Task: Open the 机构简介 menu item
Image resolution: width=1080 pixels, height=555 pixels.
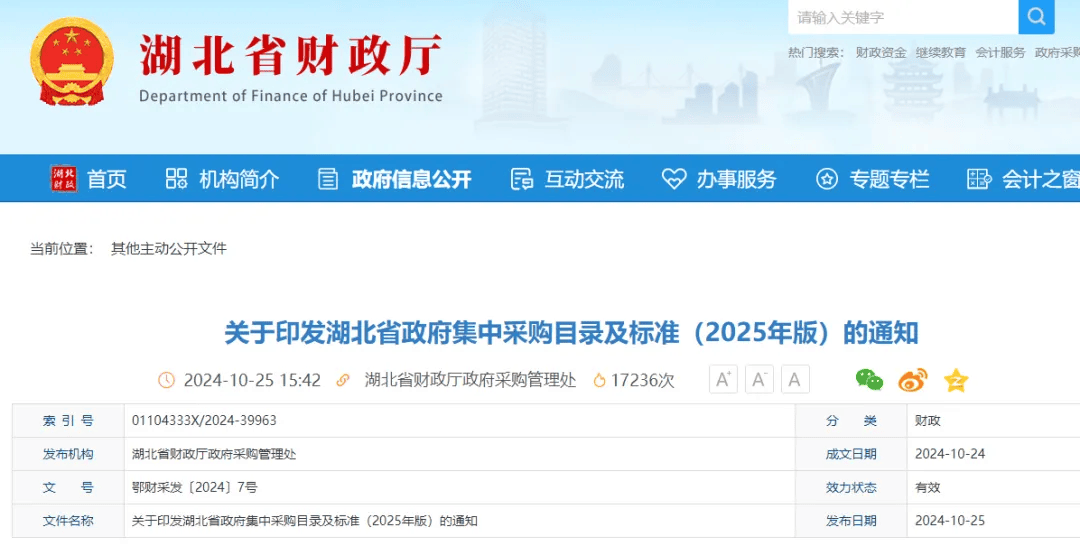Action: 239,179
